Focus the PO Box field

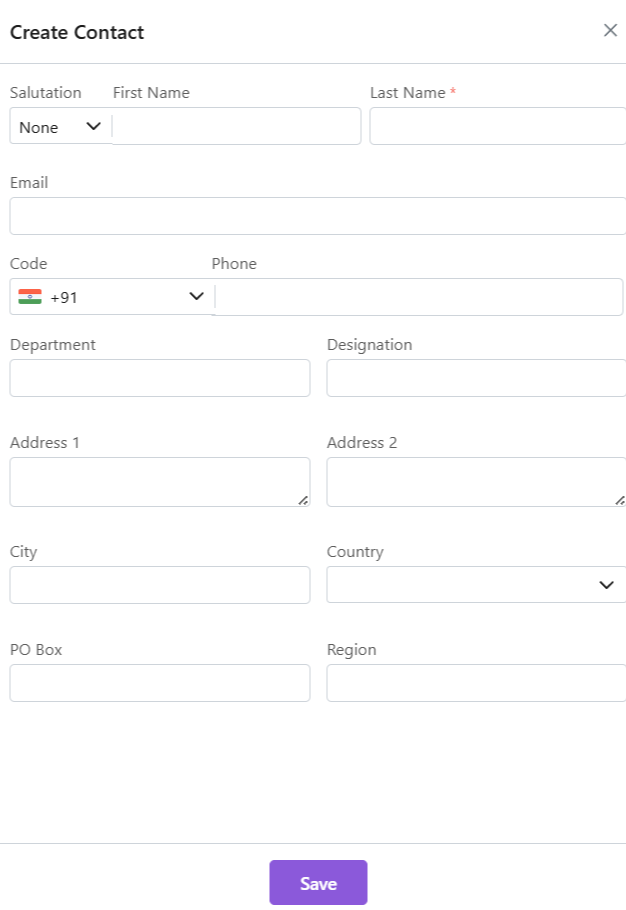coord(160,683)
